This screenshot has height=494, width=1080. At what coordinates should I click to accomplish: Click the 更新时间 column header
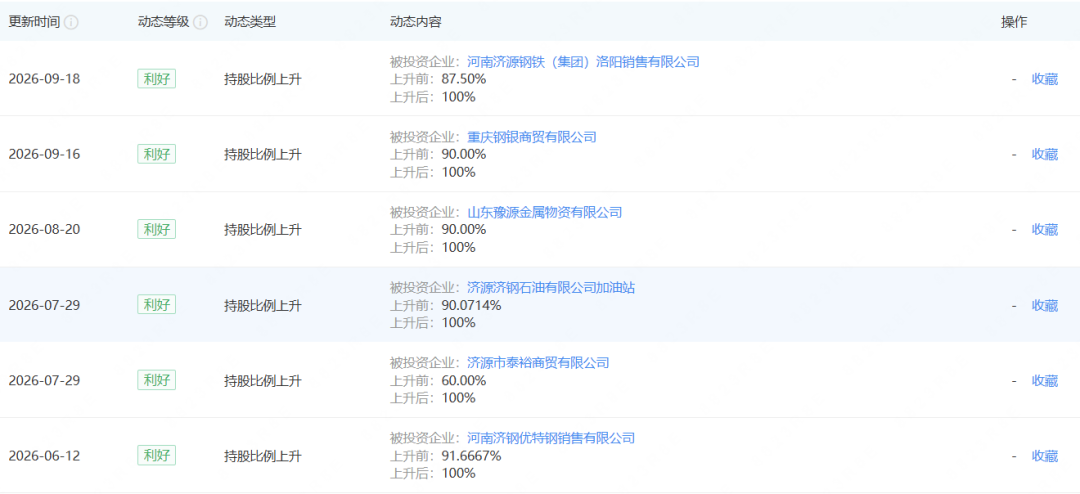click(34, 22)
